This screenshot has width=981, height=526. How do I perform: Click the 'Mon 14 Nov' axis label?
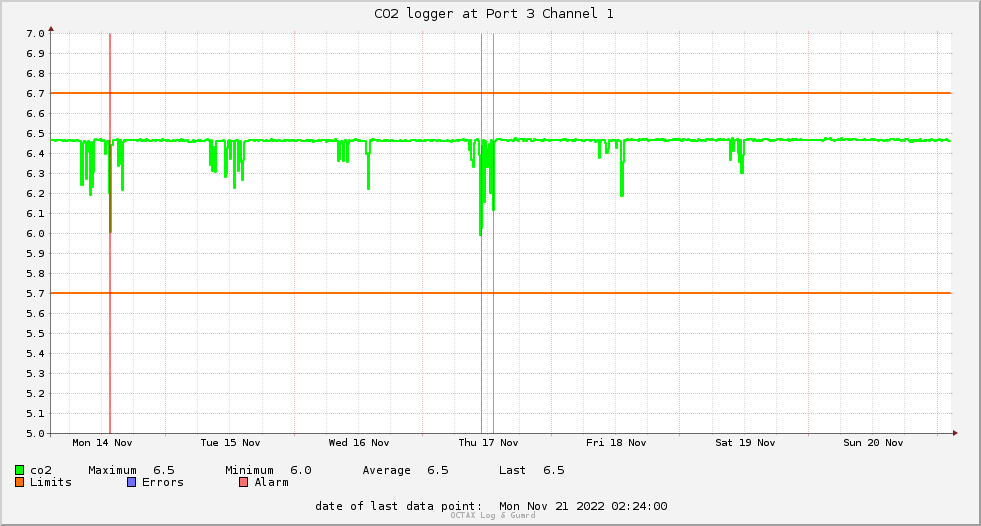[102, 443]
